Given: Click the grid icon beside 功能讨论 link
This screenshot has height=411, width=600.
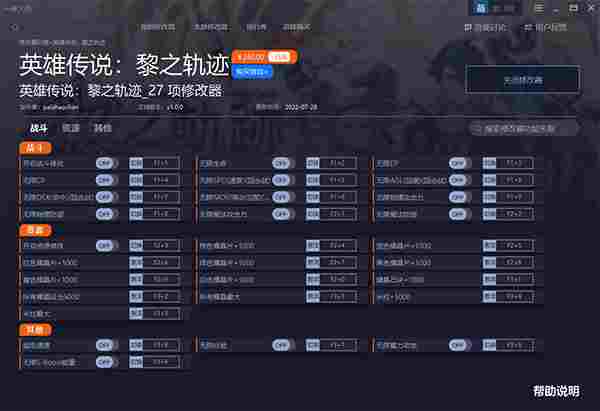Looking at the screenshot, I should 468,28.
